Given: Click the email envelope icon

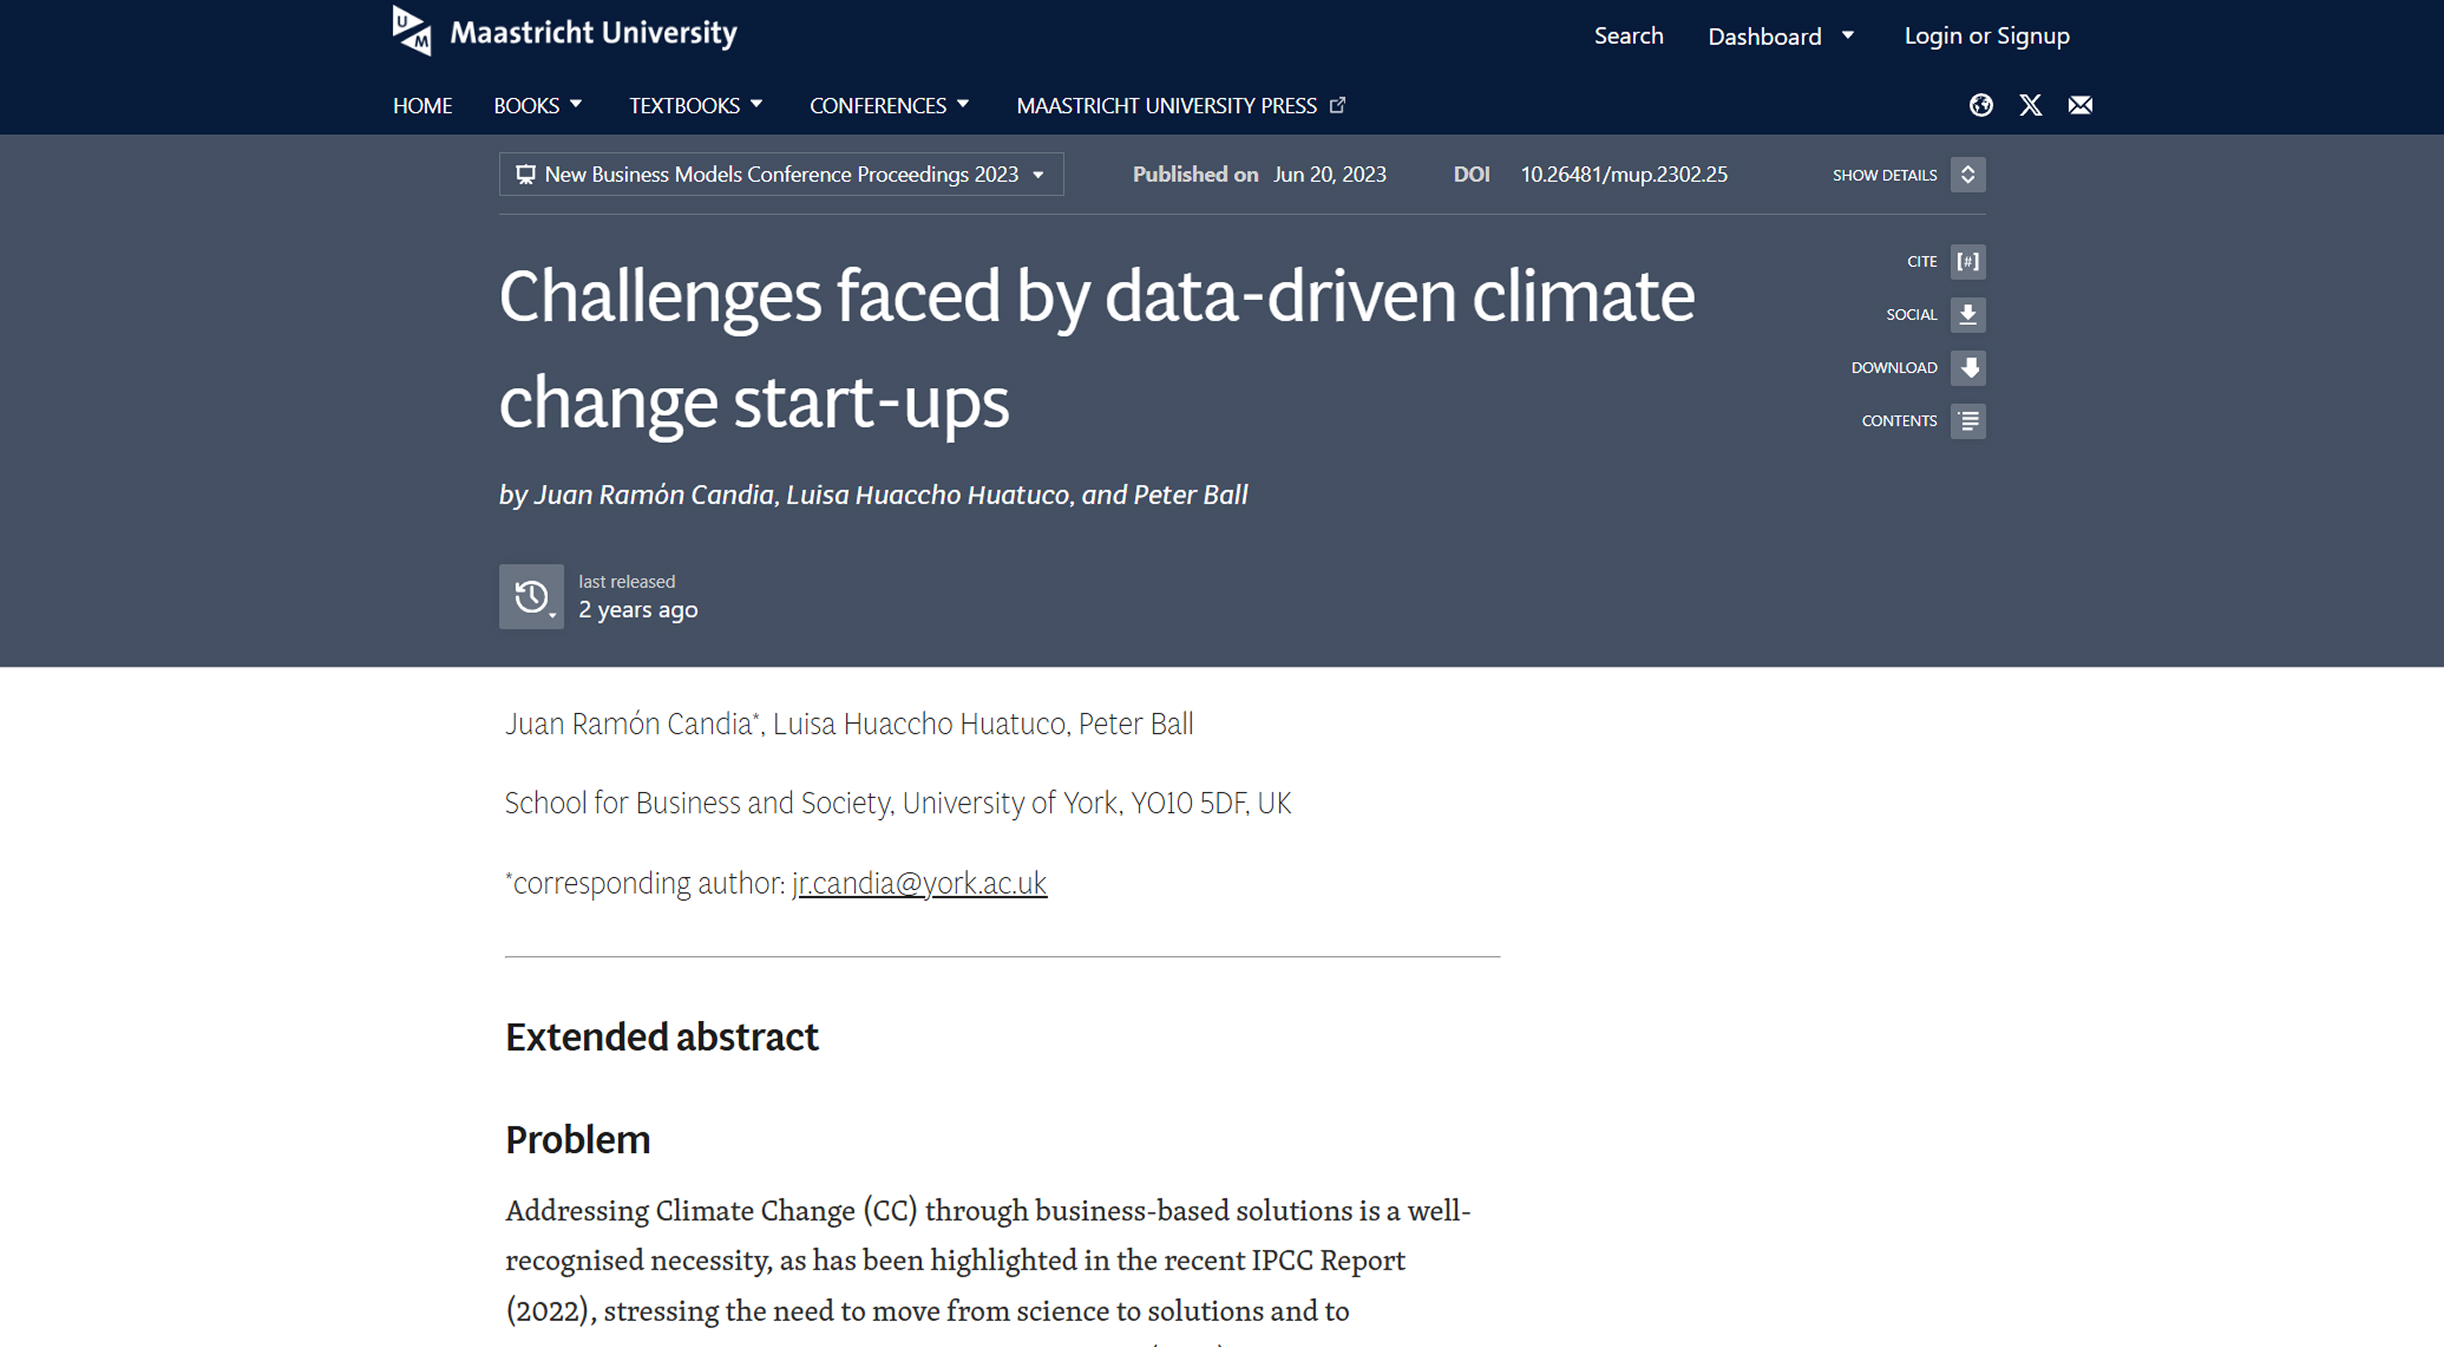Looking at the screenshot, I should pos(2080,105).
